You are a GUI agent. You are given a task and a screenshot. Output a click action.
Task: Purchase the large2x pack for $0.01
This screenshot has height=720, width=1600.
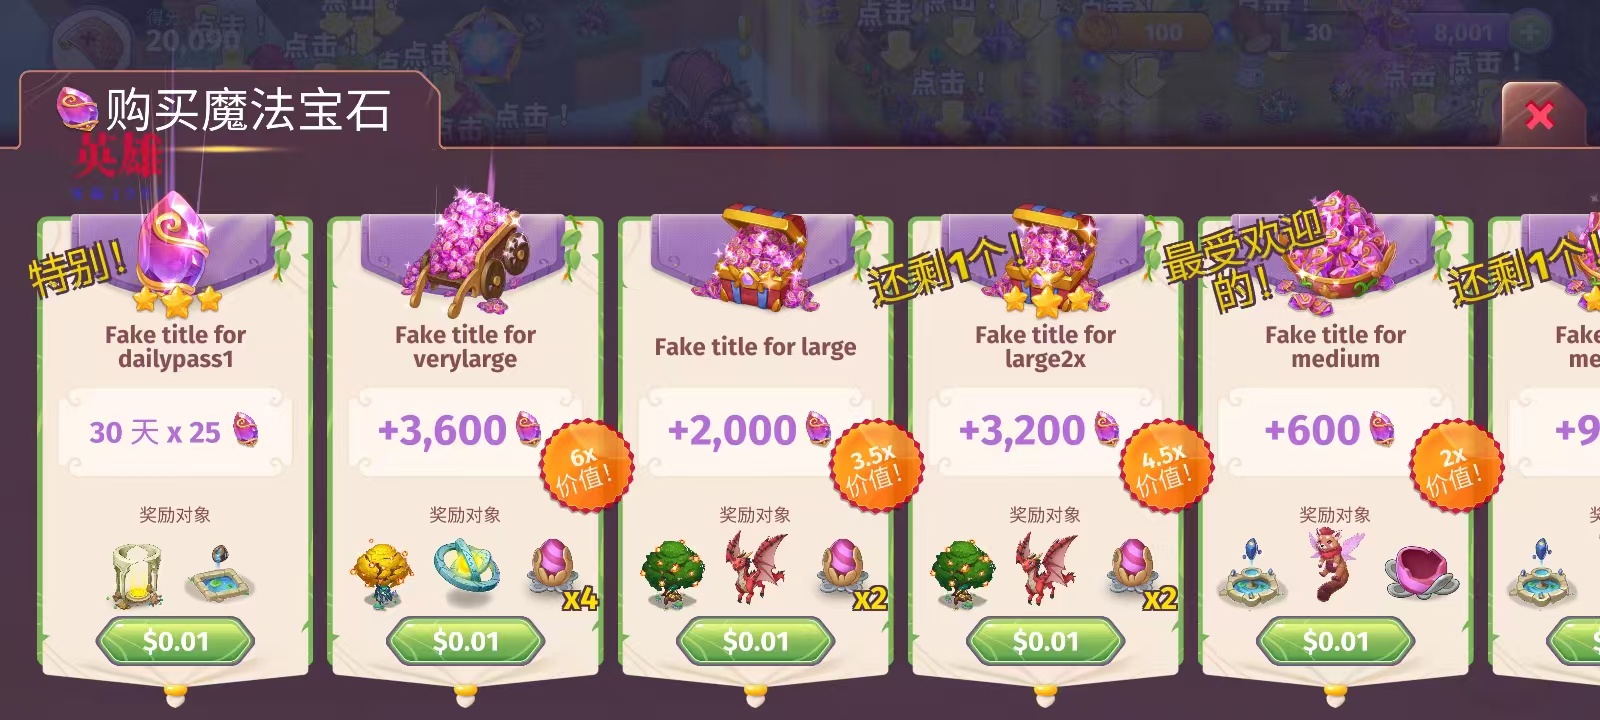click(1045, 641)
